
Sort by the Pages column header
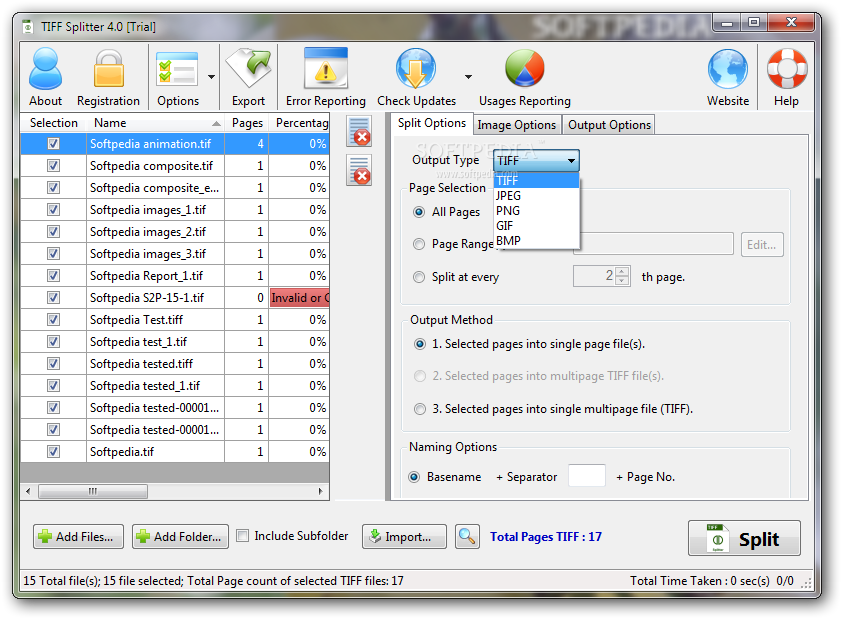(247, 123)
